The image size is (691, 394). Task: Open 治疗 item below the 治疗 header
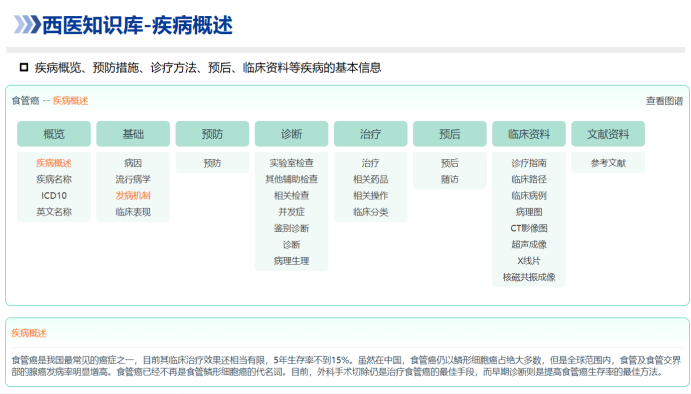click(x=370, y=163)
